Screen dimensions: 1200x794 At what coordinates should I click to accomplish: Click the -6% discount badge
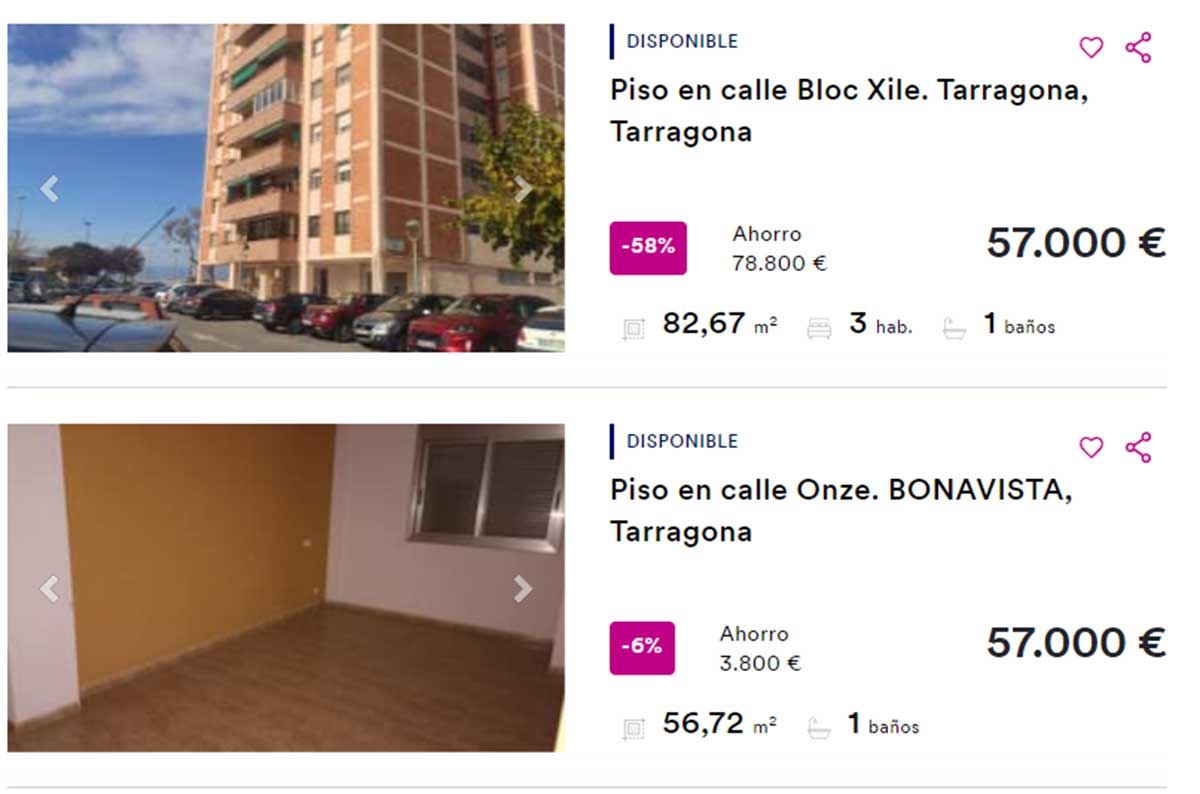pyautogui.click(x=642, y=648)
